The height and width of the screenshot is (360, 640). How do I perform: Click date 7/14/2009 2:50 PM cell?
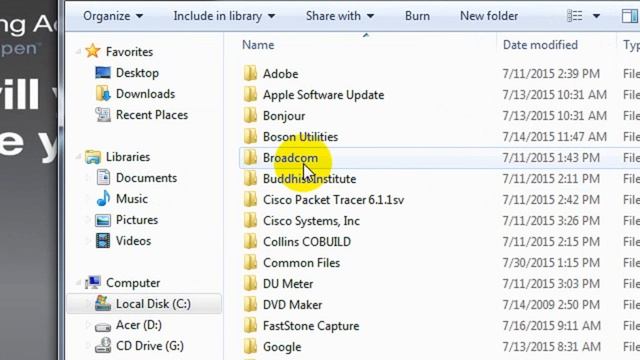[x=551, y=304]
